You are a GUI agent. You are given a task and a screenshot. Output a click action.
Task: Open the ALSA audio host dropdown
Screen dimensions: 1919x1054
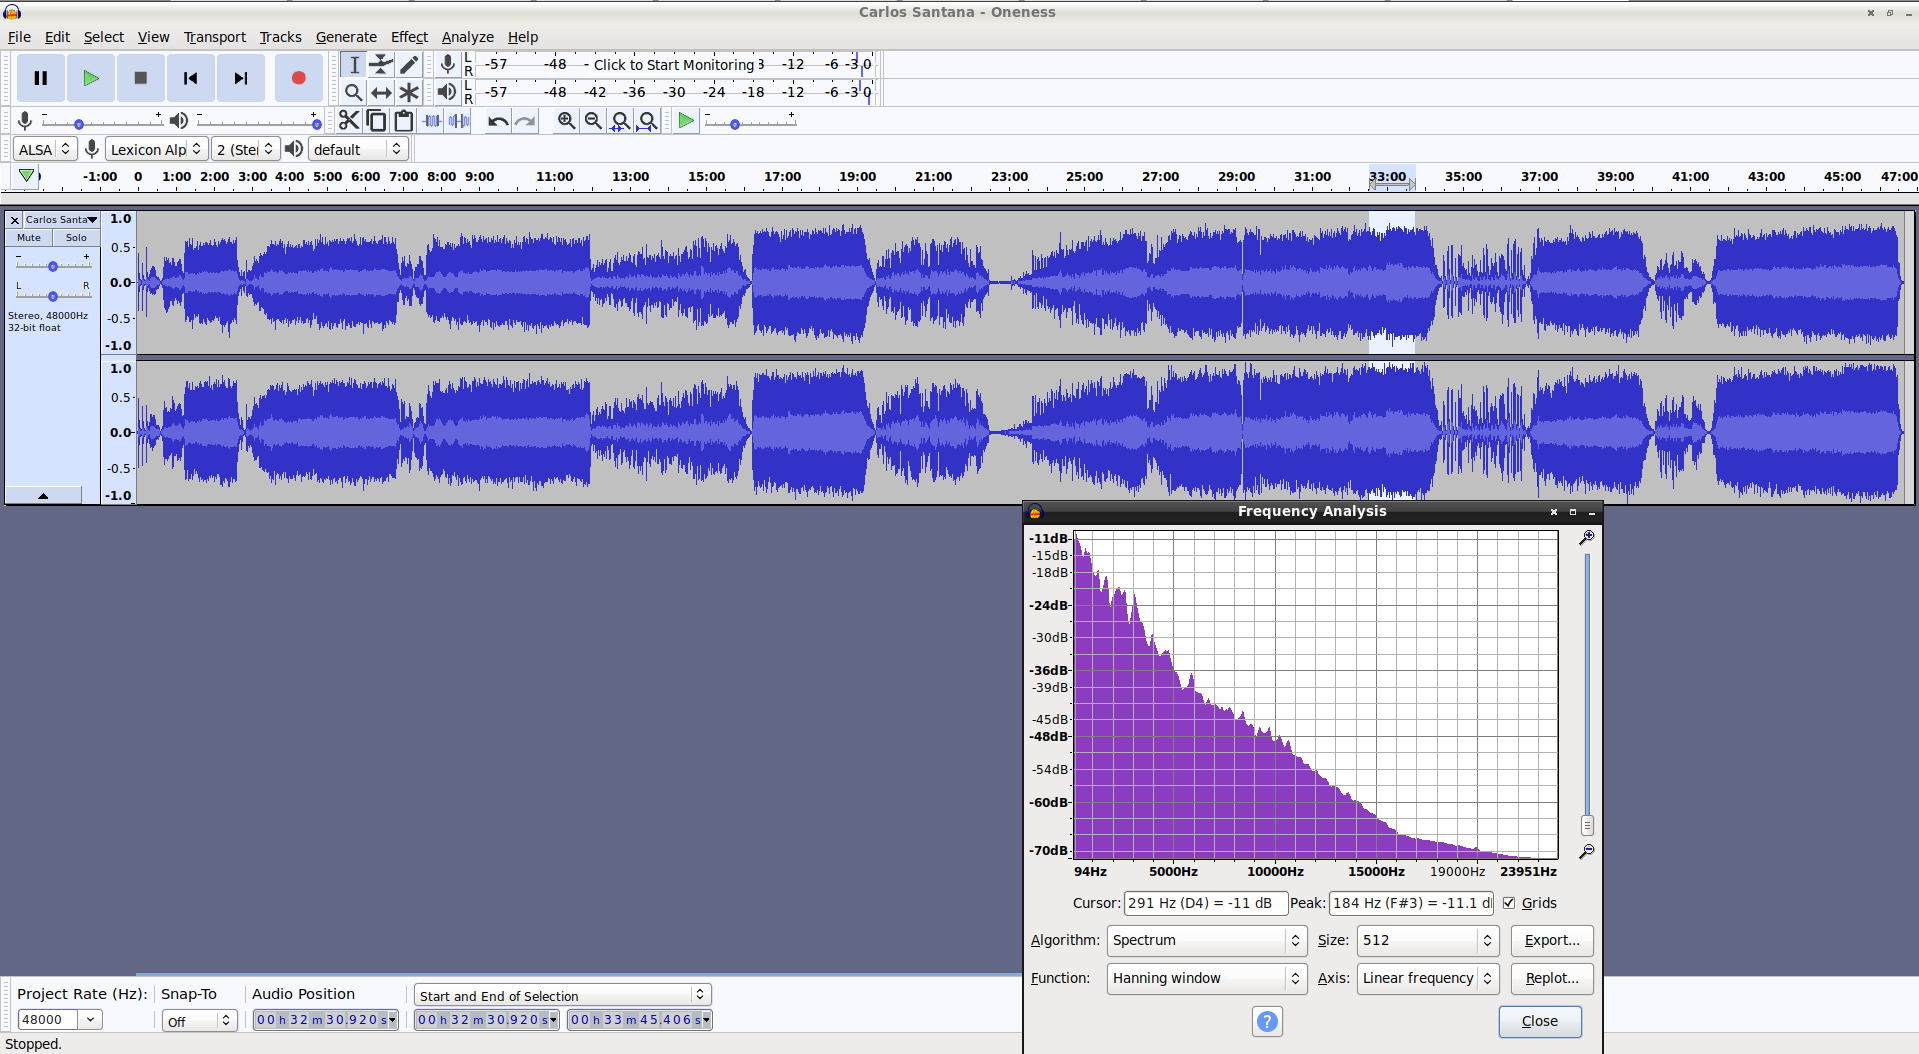[x=45, y=149]
